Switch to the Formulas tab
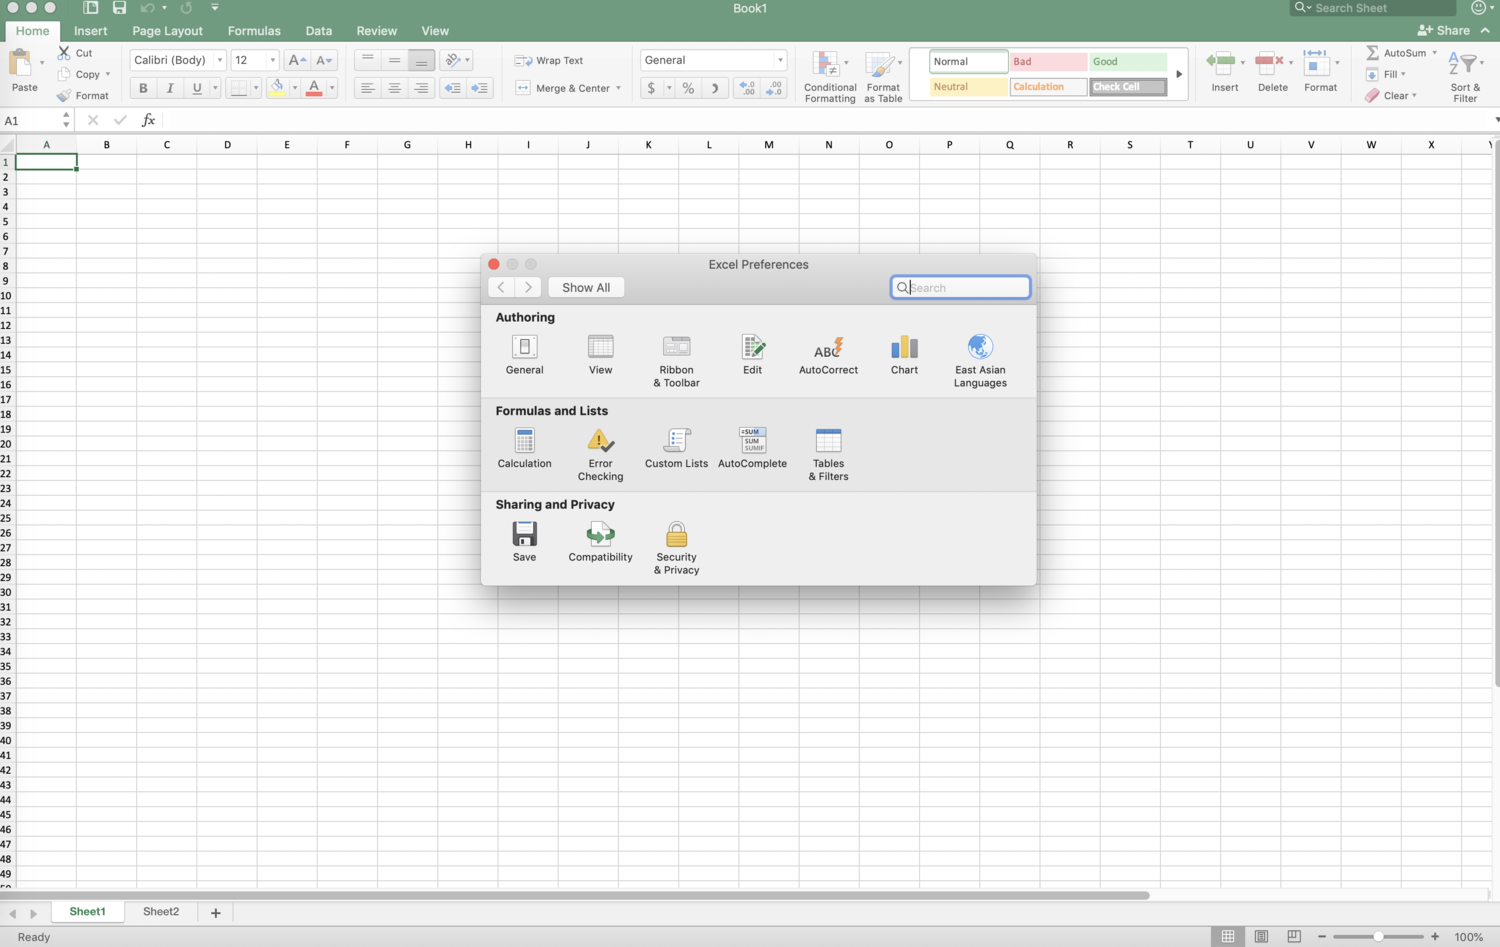 (x=254, y=31)
